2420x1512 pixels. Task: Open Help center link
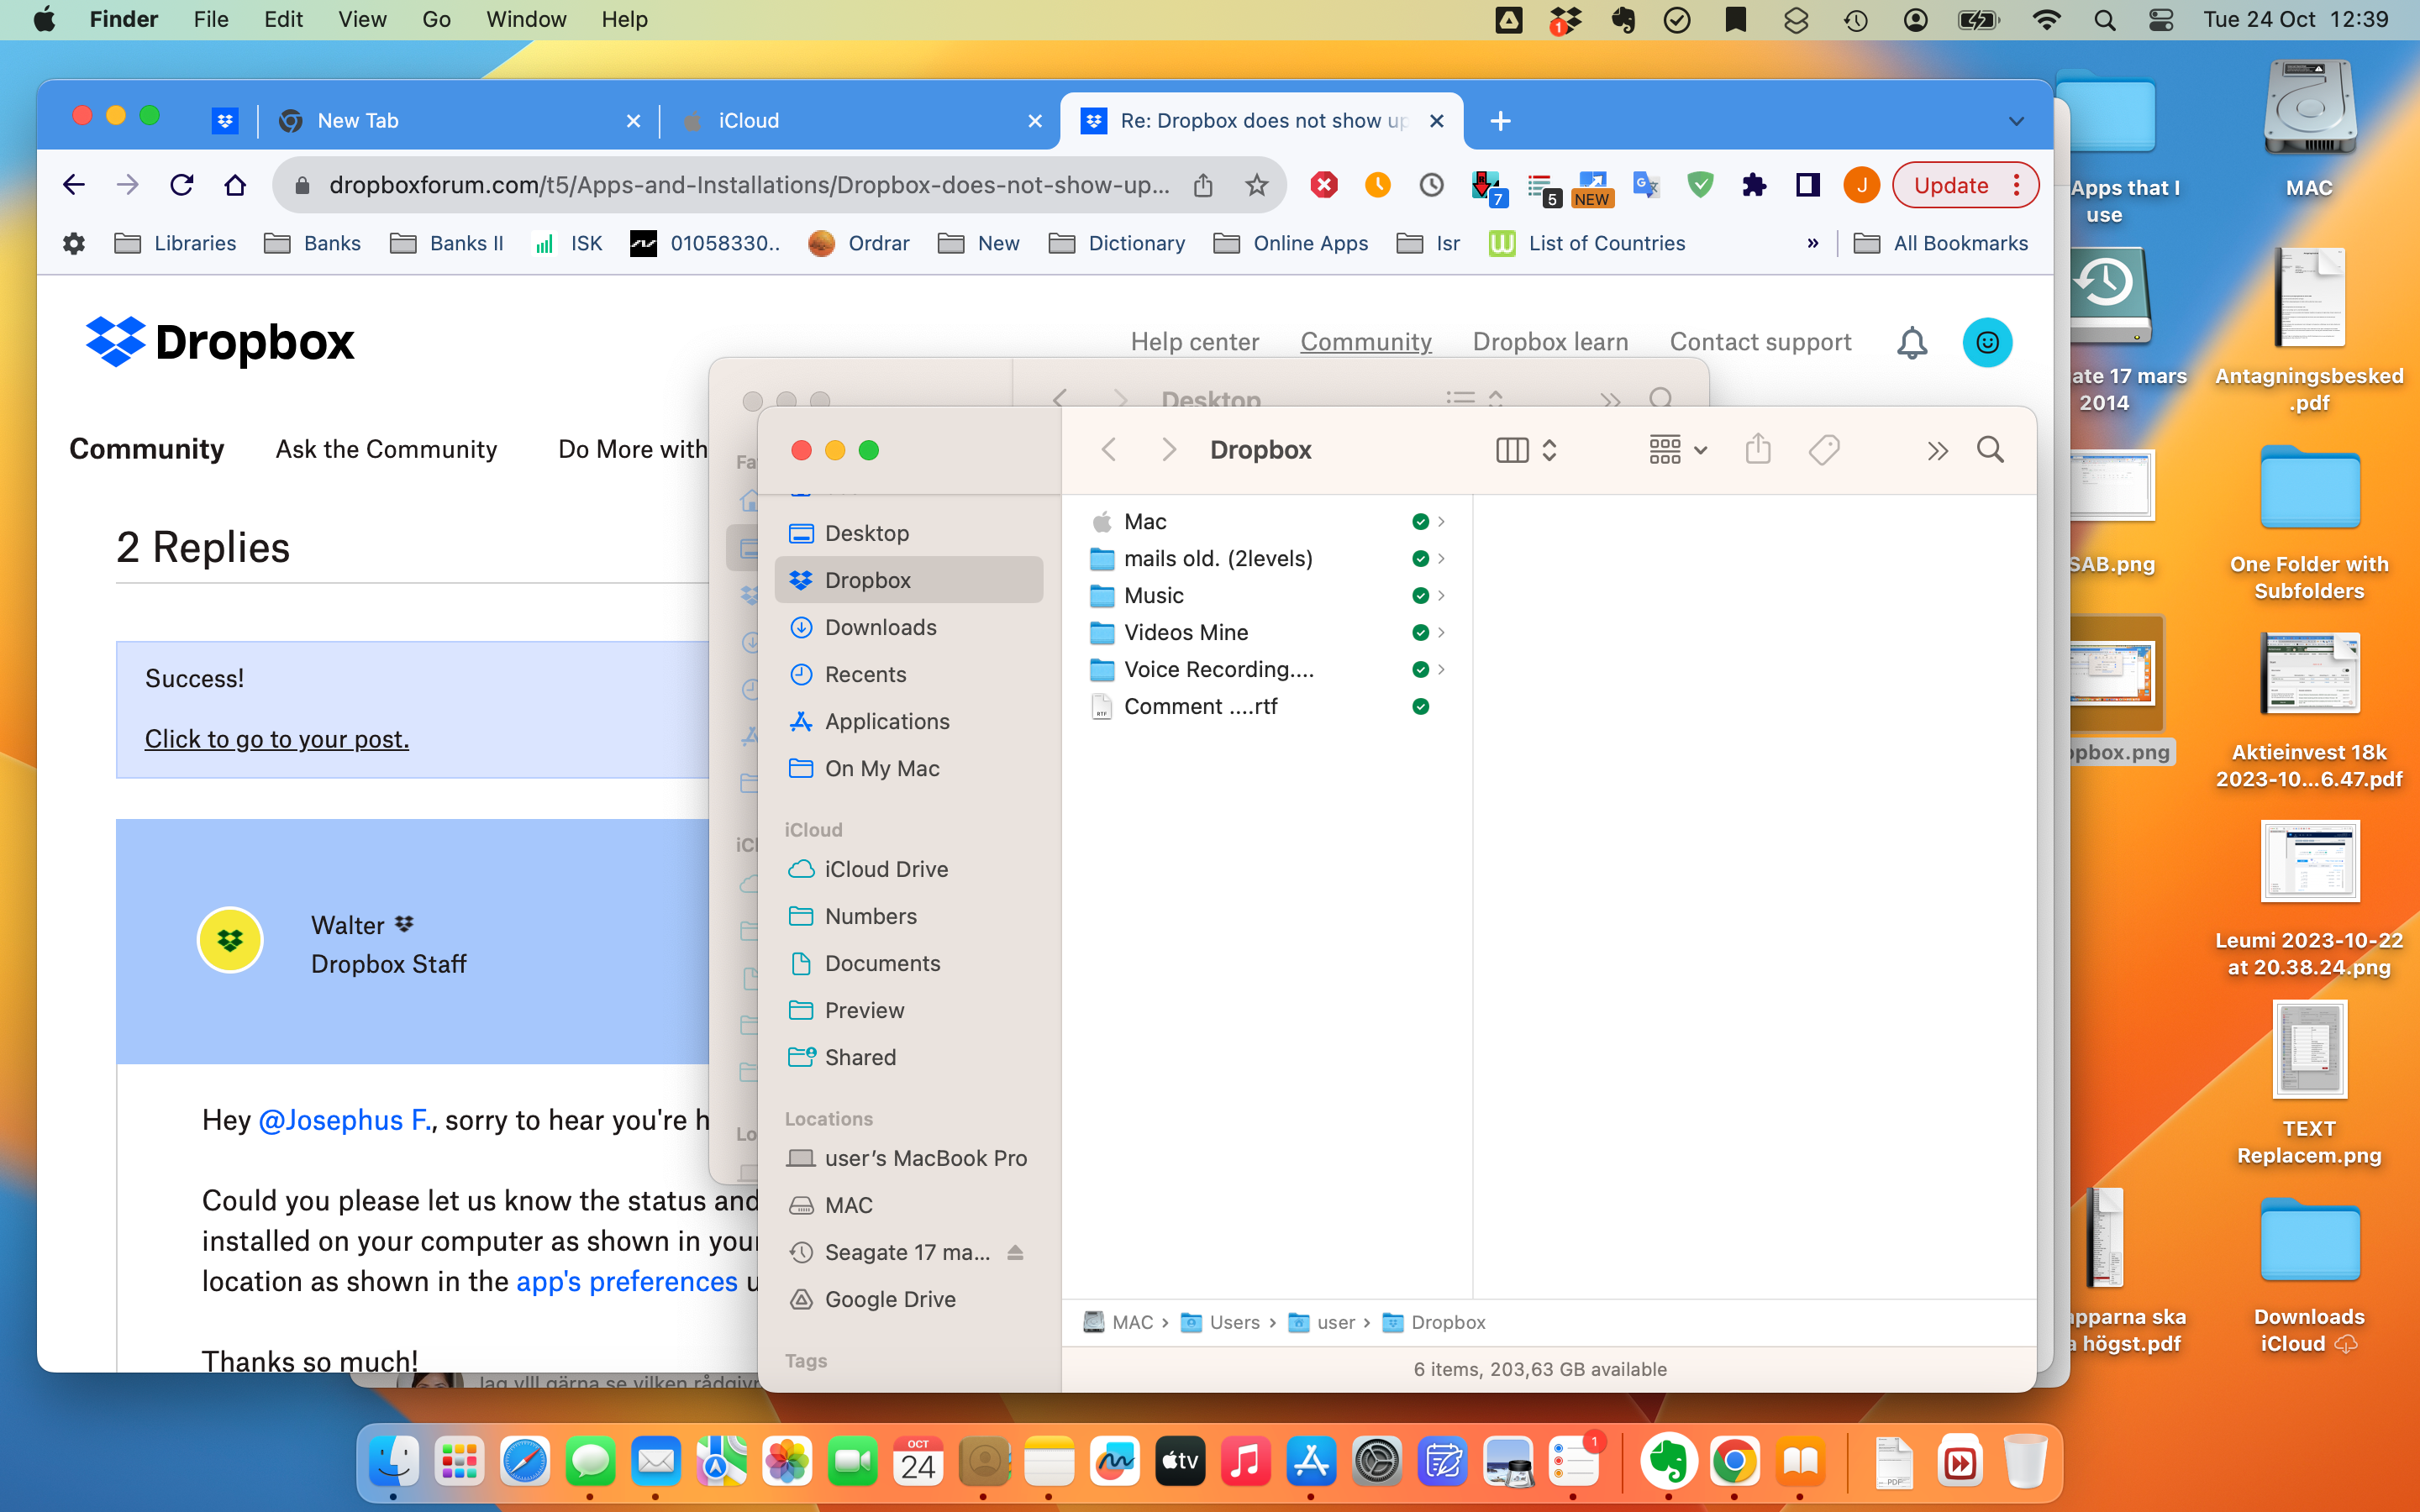pos(1194,342)
